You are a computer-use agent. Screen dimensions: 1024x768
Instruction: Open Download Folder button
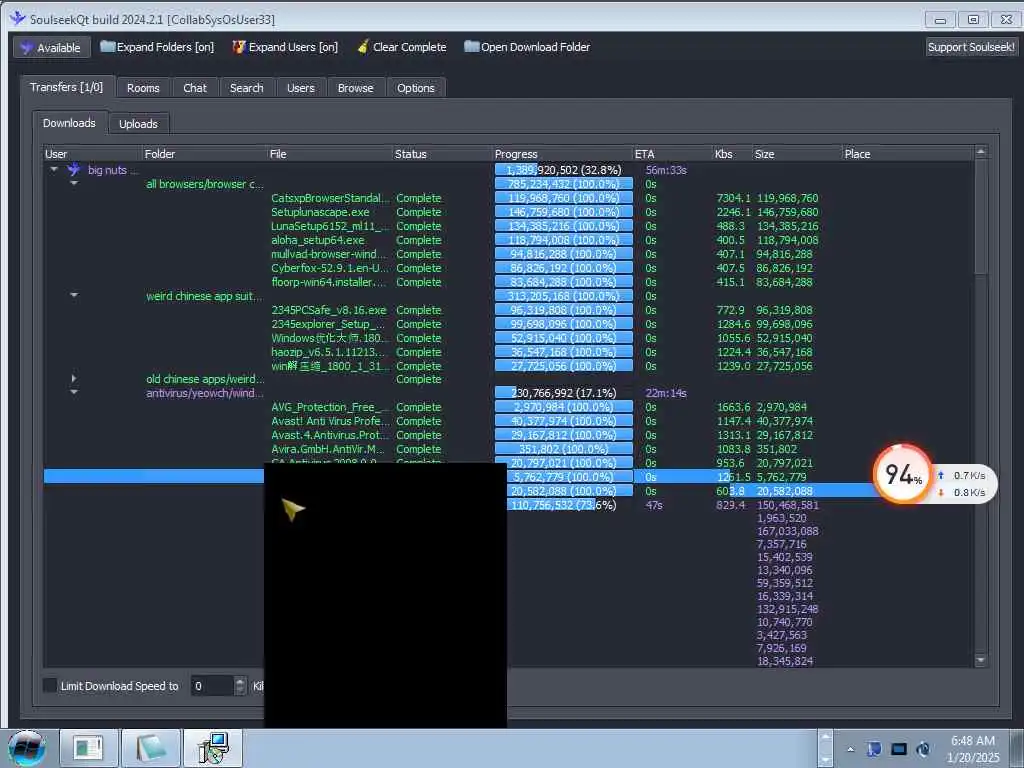coord(527,47)
